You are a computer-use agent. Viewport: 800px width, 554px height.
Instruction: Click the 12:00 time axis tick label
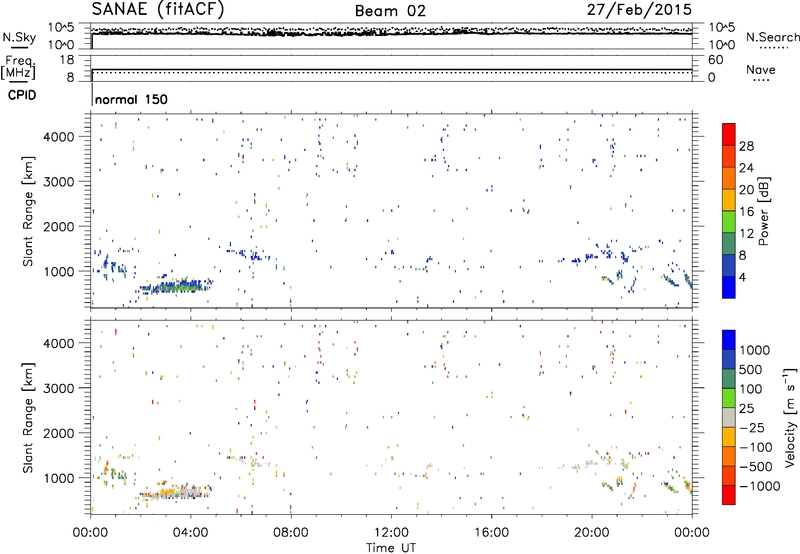391,533
